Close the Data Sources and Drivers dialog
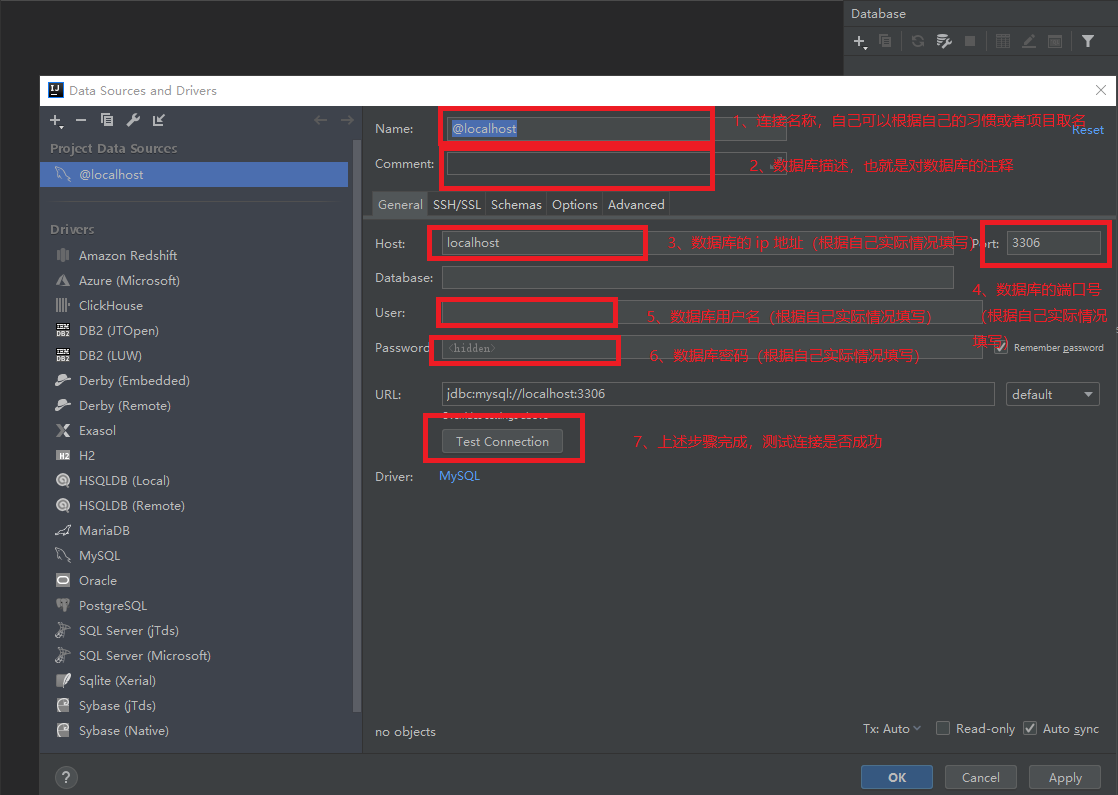 point(1101,90)
